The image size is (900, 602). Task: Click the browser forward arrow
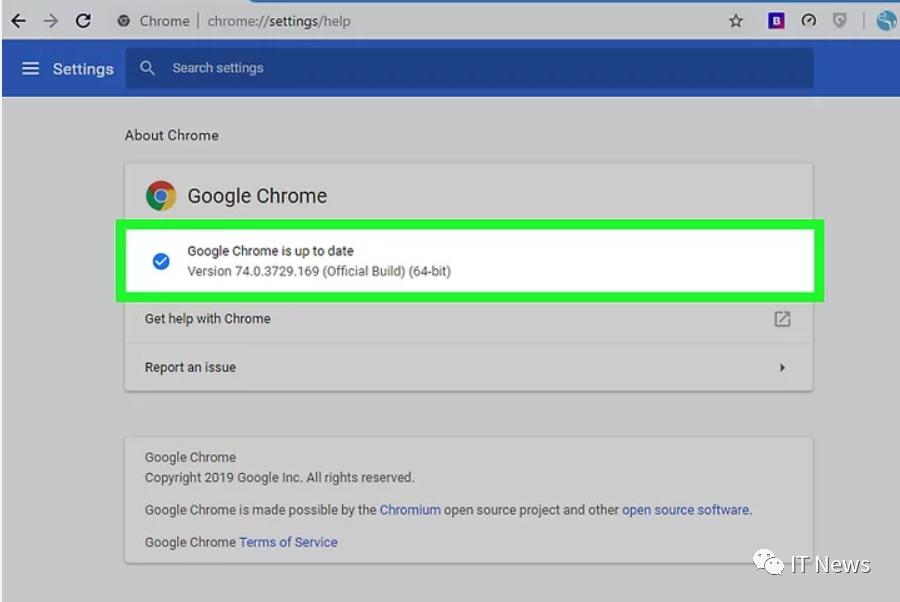[x=50, y=21]
